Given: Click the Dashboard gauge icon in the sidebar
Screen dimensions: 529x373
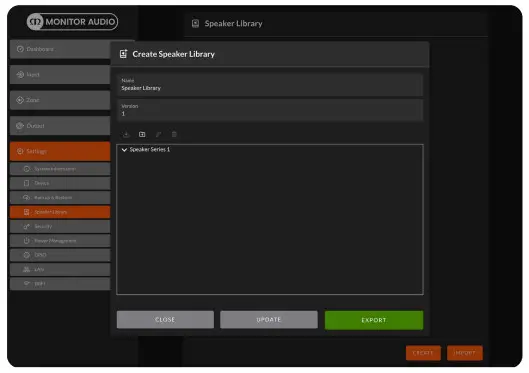Looking at the screenshot, I should [20, 49].
